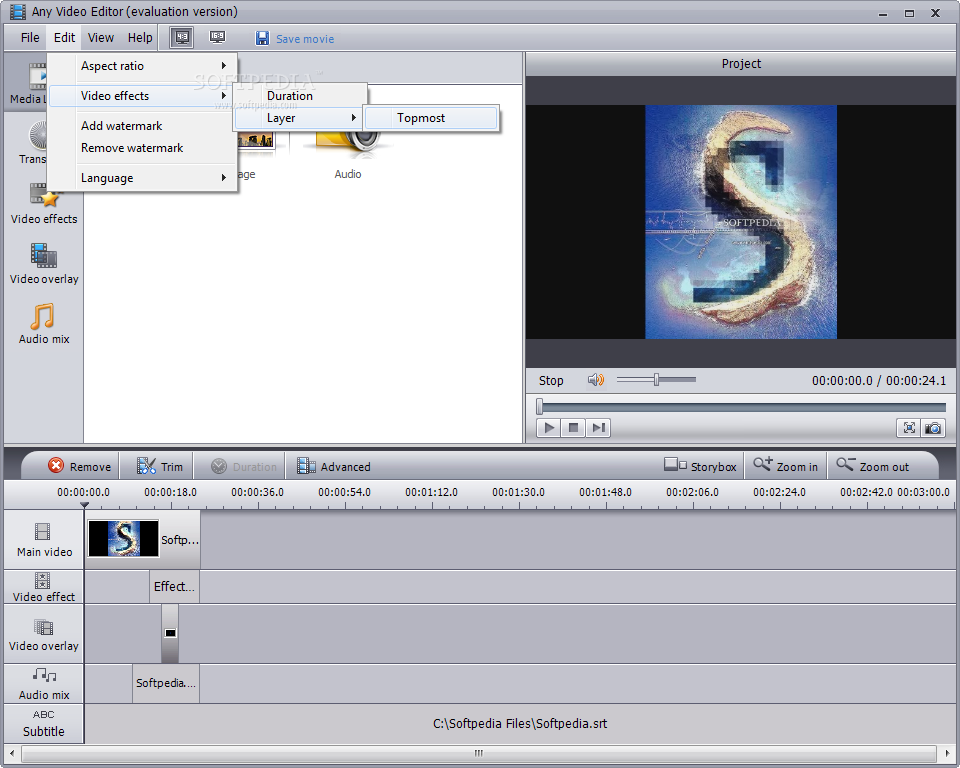Viewport: 960px width, 768px height.
Task: Select the Topmost layer option
Action: 432,118
